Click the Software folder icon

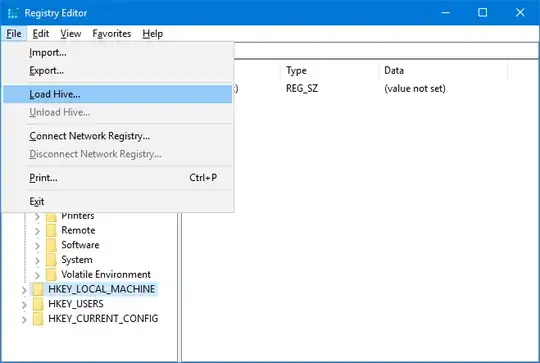(51, 245)
